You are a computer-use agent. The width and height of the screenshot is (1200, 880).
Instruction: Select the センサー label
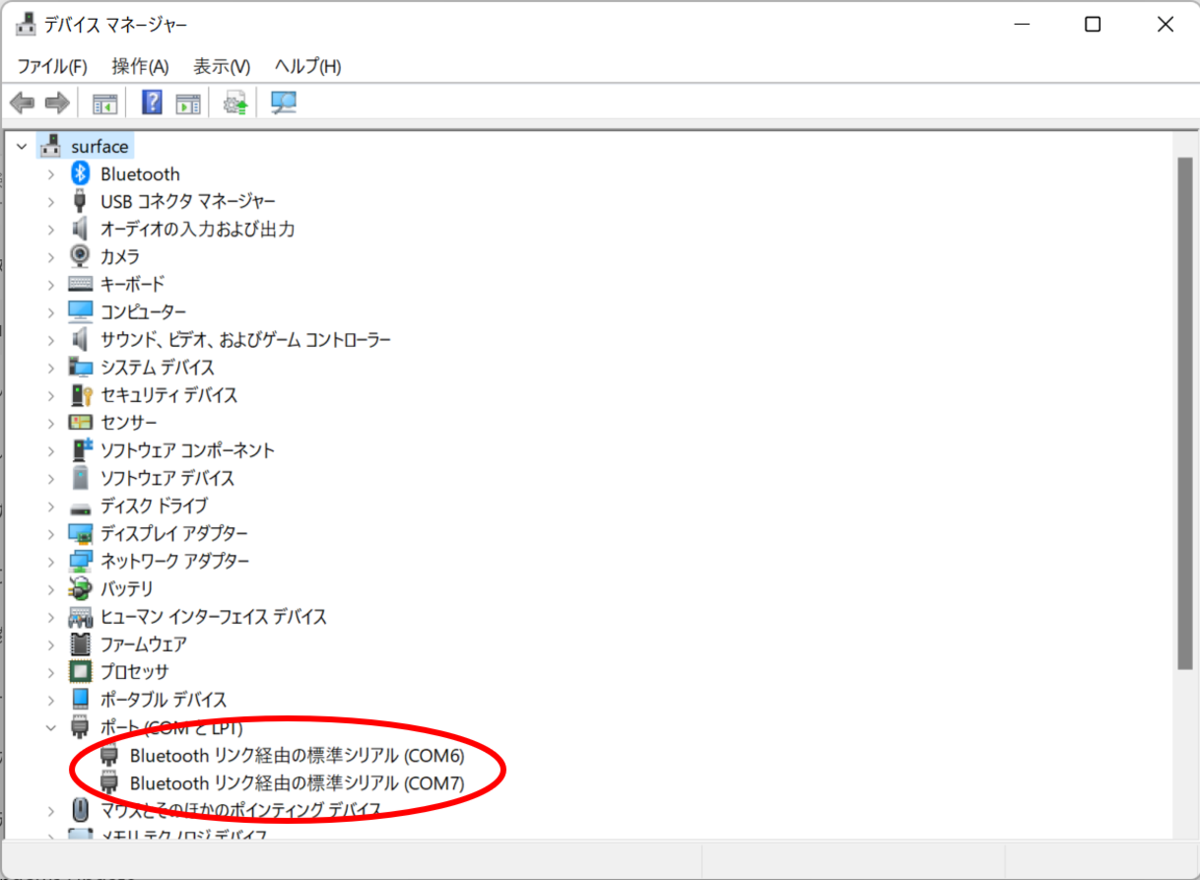point(128,422)
